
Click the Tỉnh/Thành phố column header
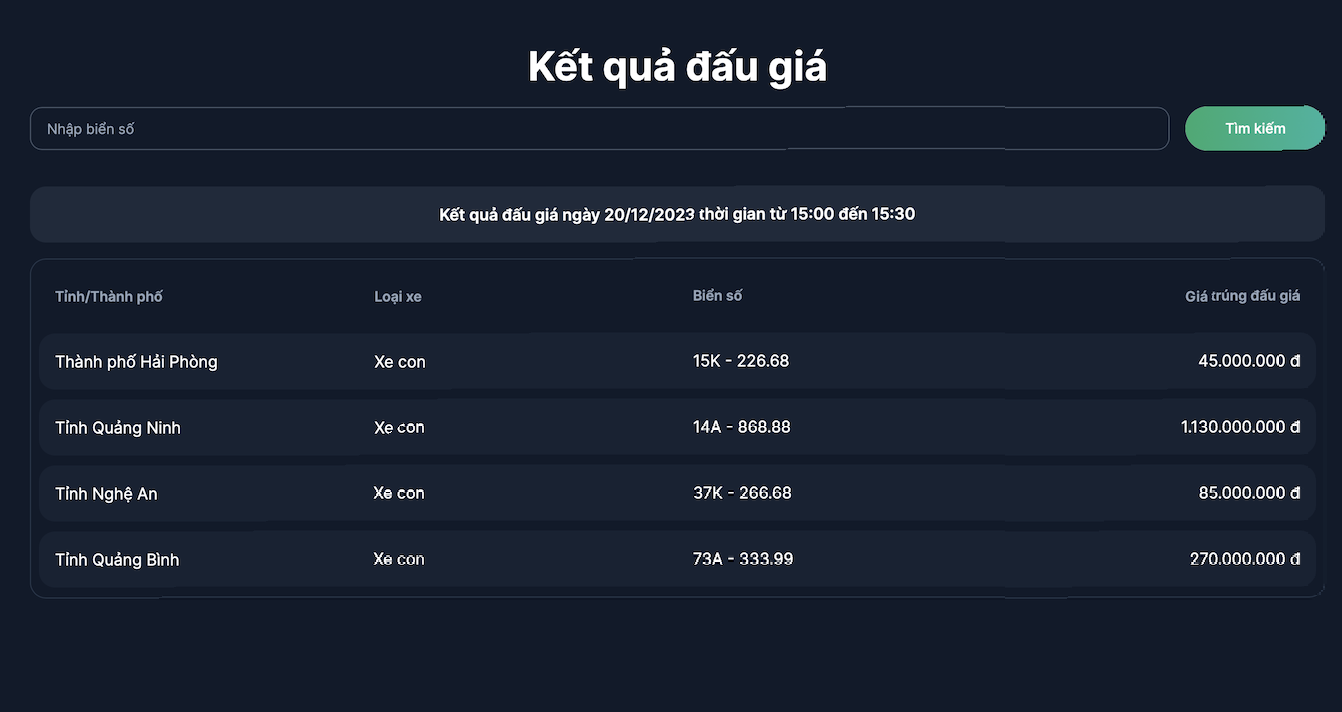click(109, 297)
